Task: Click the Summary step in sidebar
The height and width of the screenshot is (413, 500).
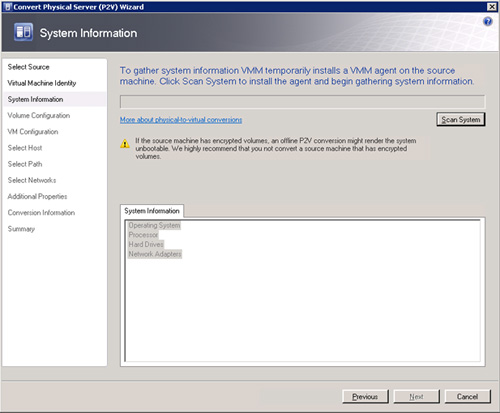Action: 21,229
